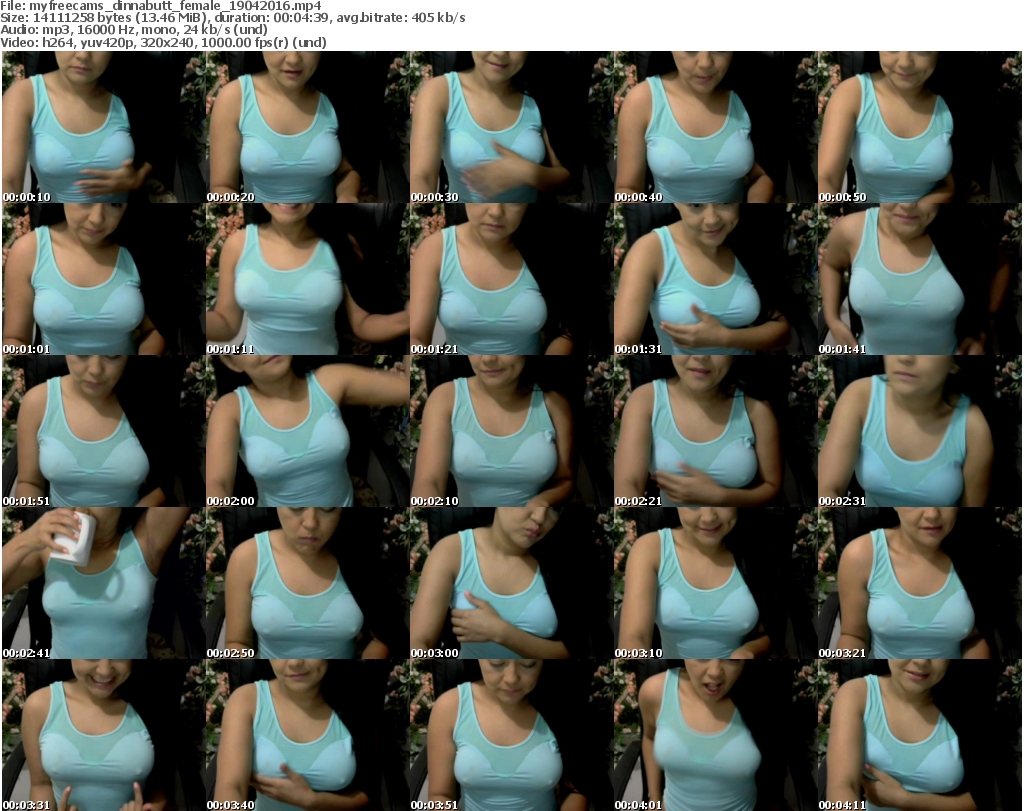The height and width of the screenshot is (811, 1024).
Task: Open the frame at 00:00:30
Action: [x=511, y=127]
